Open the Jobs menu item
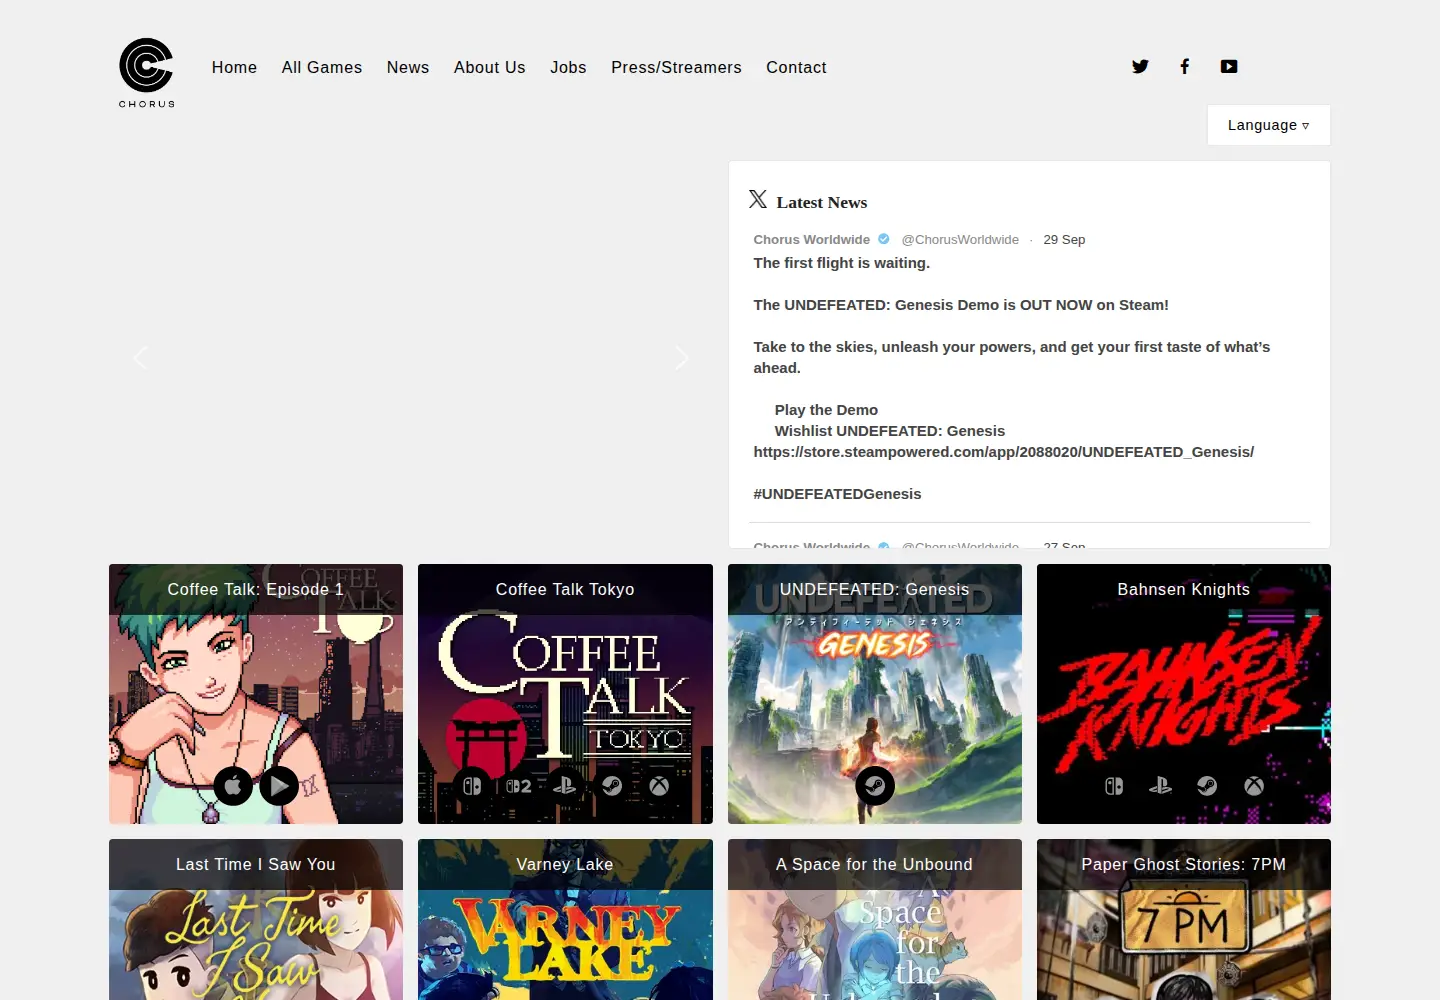The width and height of the screenshot is (1440, 1000). click(568, 67)
